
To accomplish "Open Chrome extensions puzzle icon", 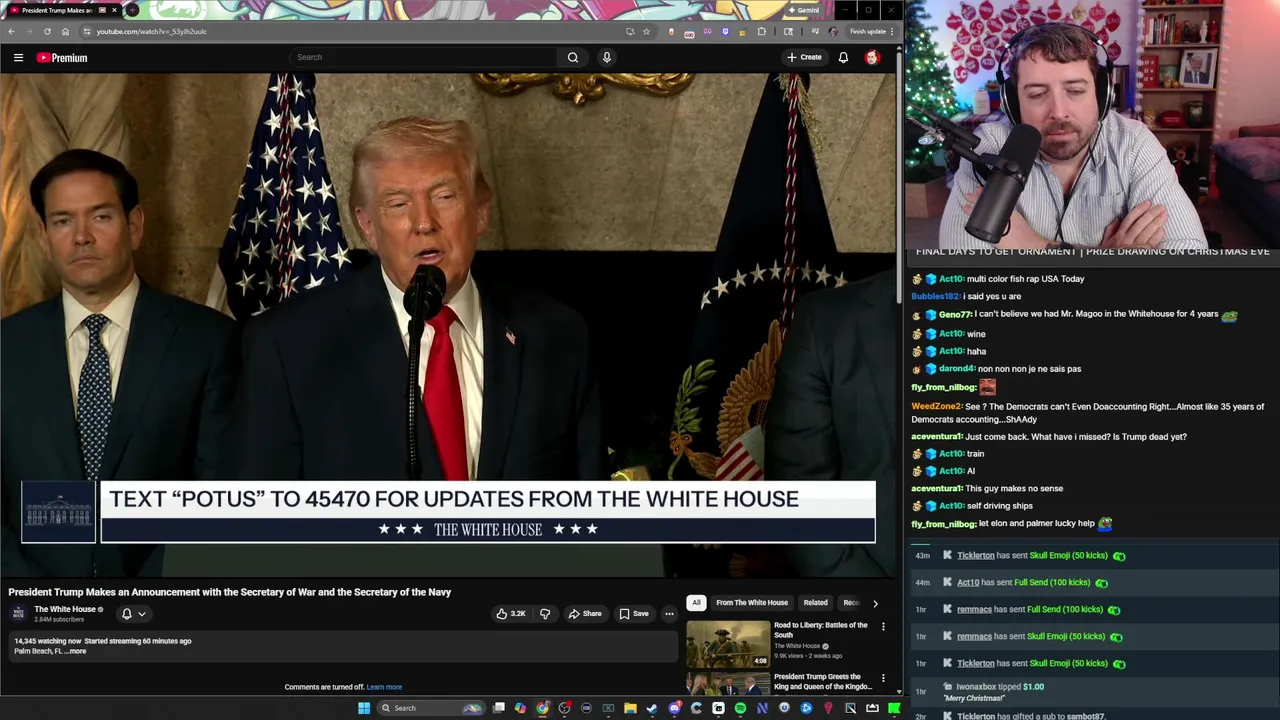I will (x=762, y=31).
